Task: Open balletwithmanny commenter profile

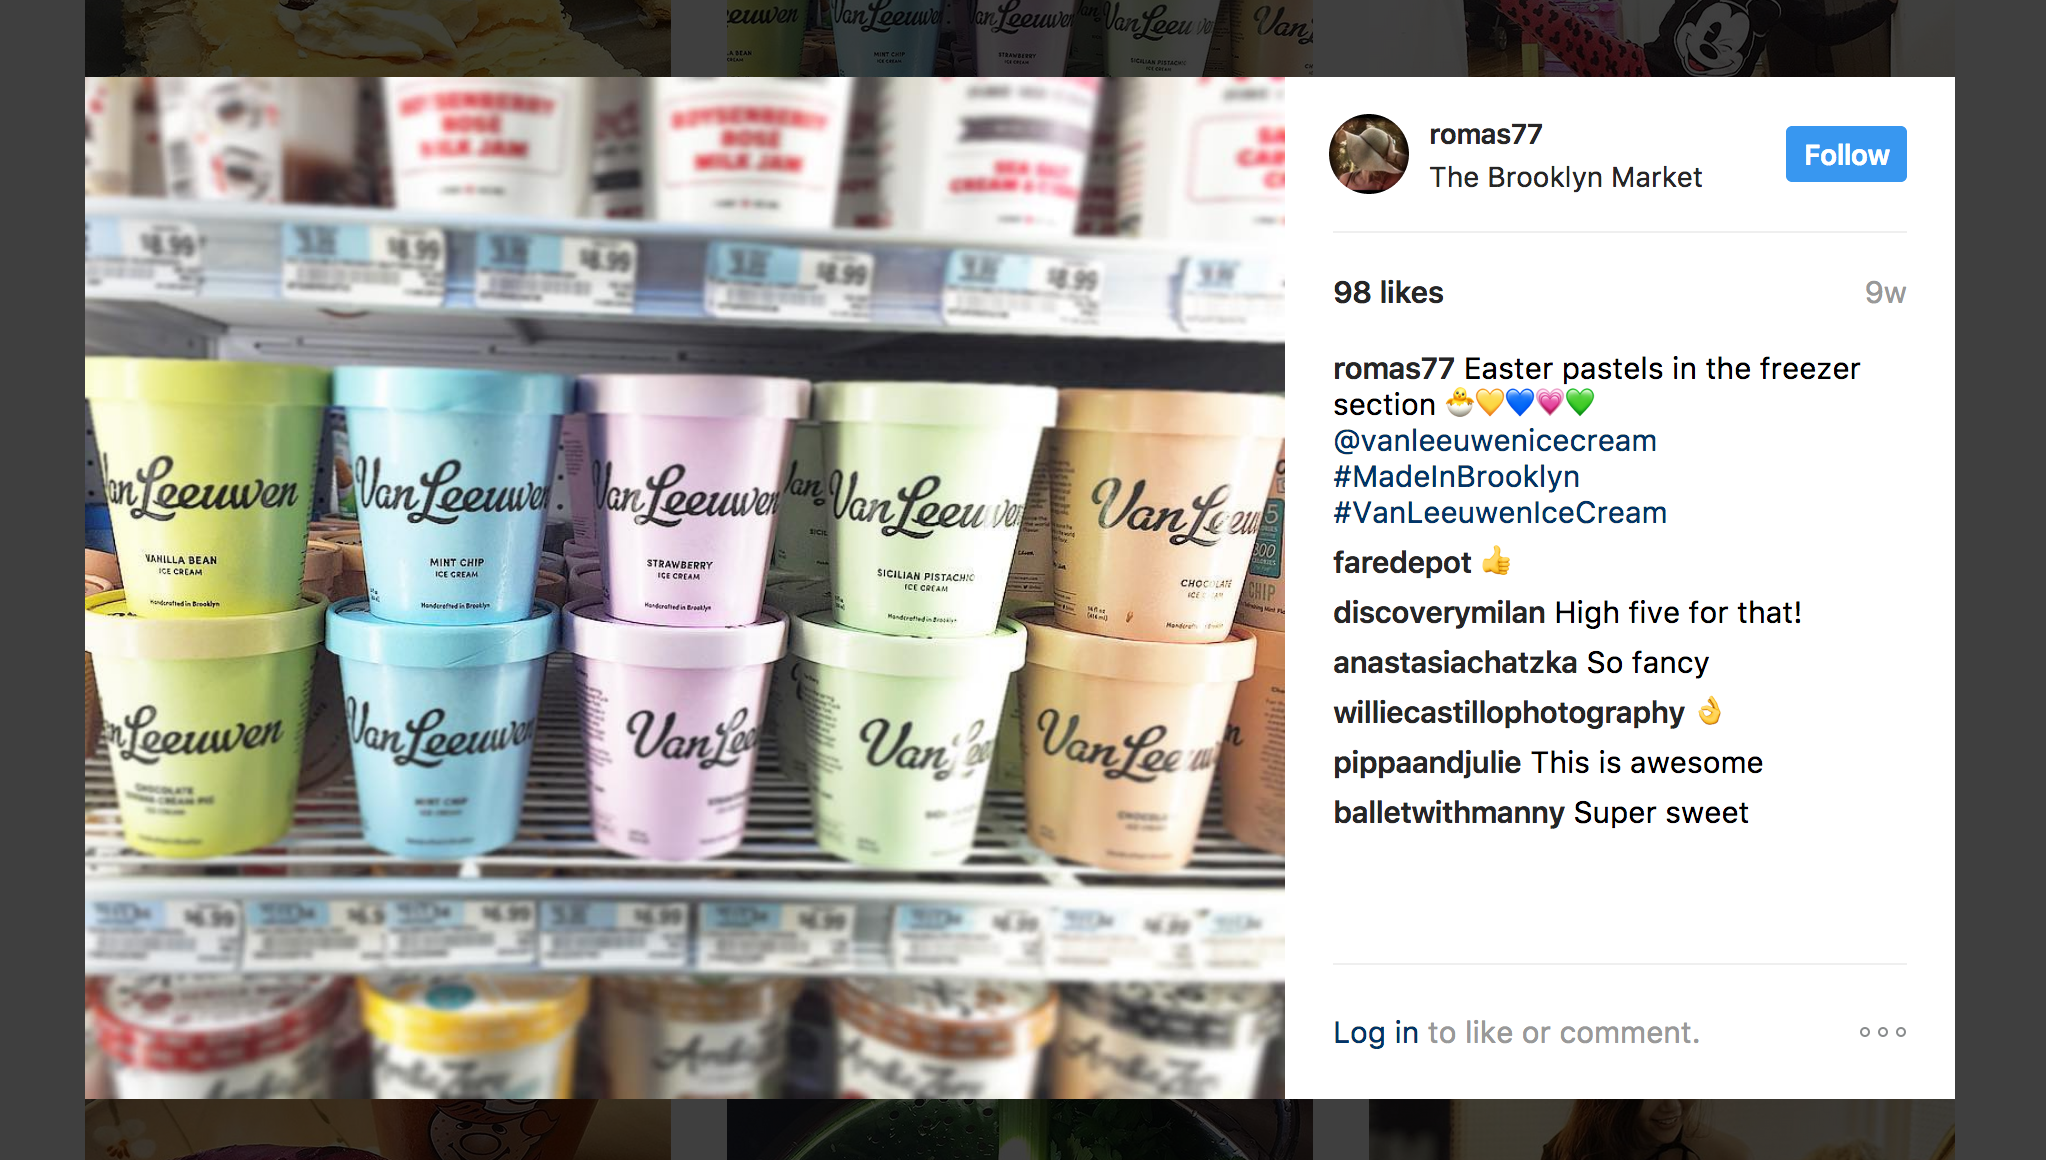Action: tap(1448, 812)
